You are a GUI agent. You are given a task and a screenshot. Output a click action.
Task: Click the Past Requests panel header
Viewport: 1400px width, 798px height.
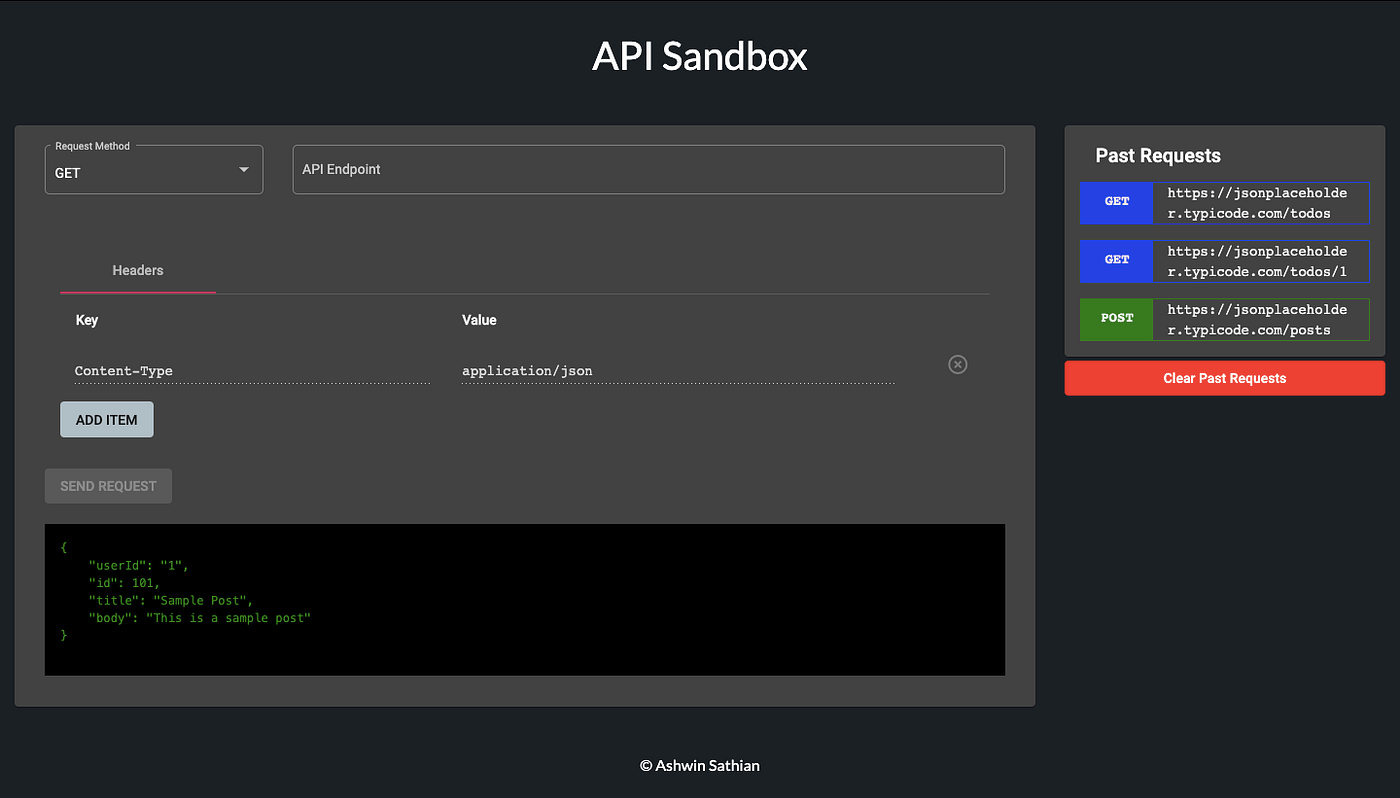pos(1157,155)
